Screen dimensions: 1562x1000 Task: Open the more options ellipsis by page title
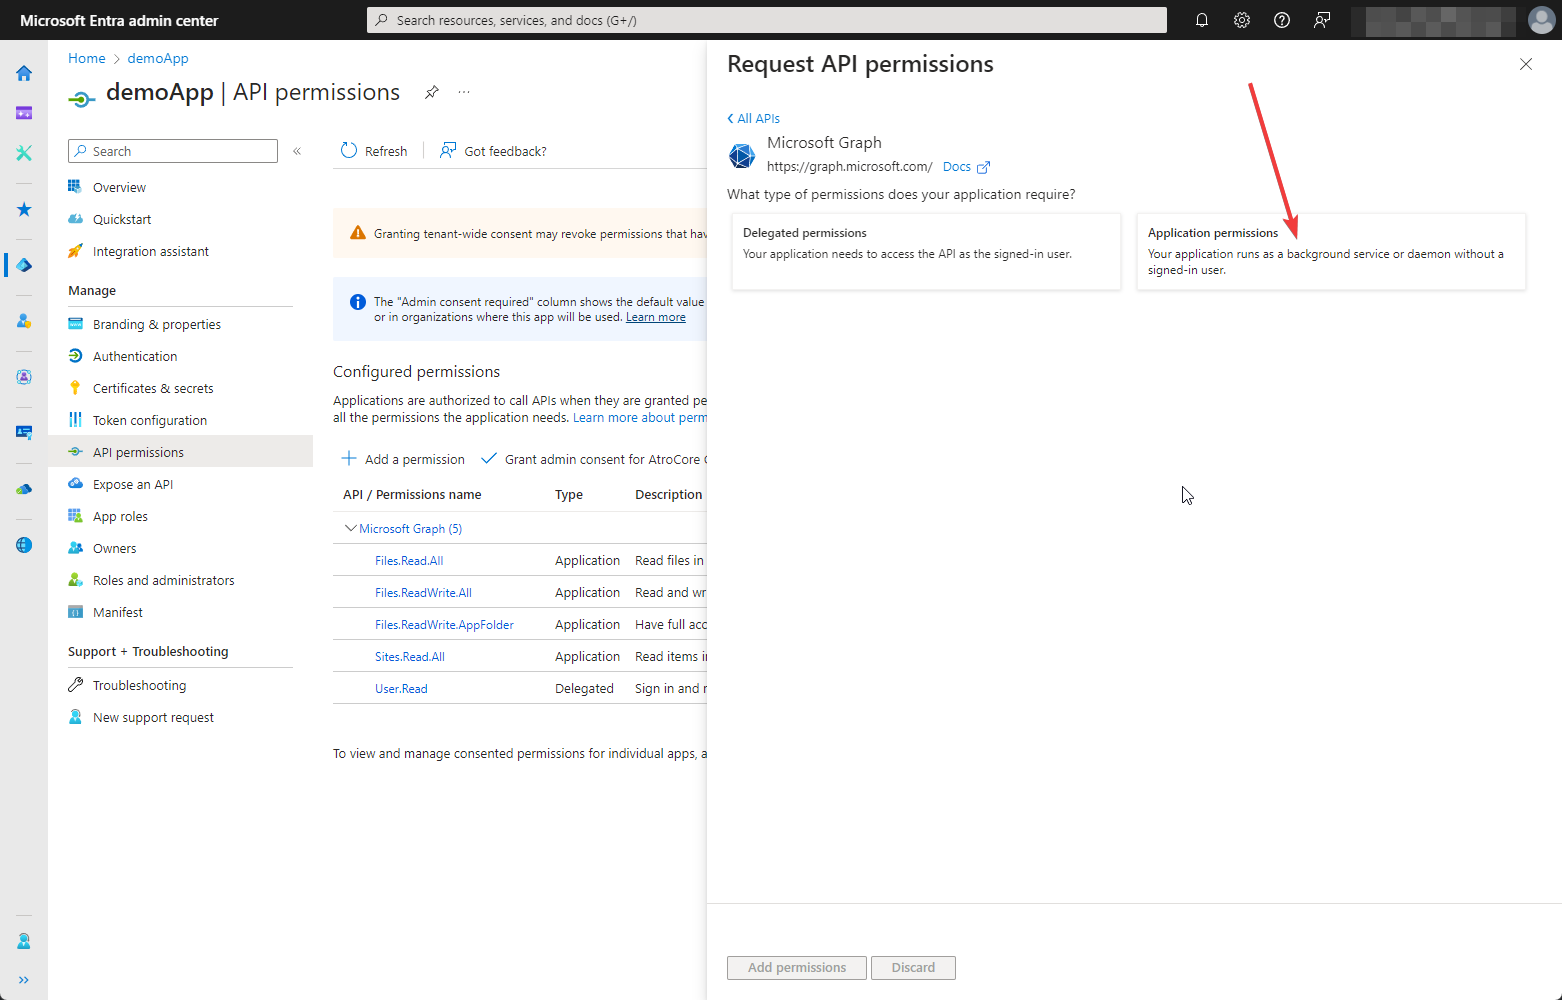click(464, 92)
